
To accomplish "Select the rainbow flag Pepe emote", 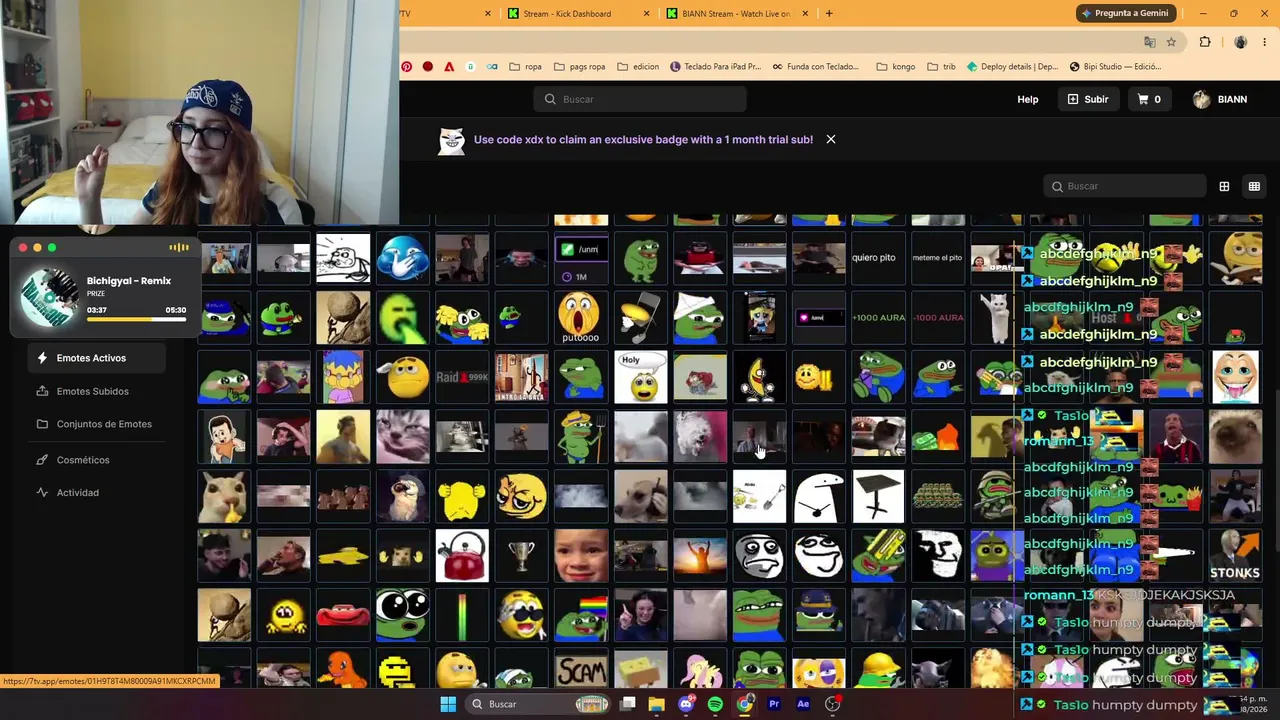I will click(581, 615).
